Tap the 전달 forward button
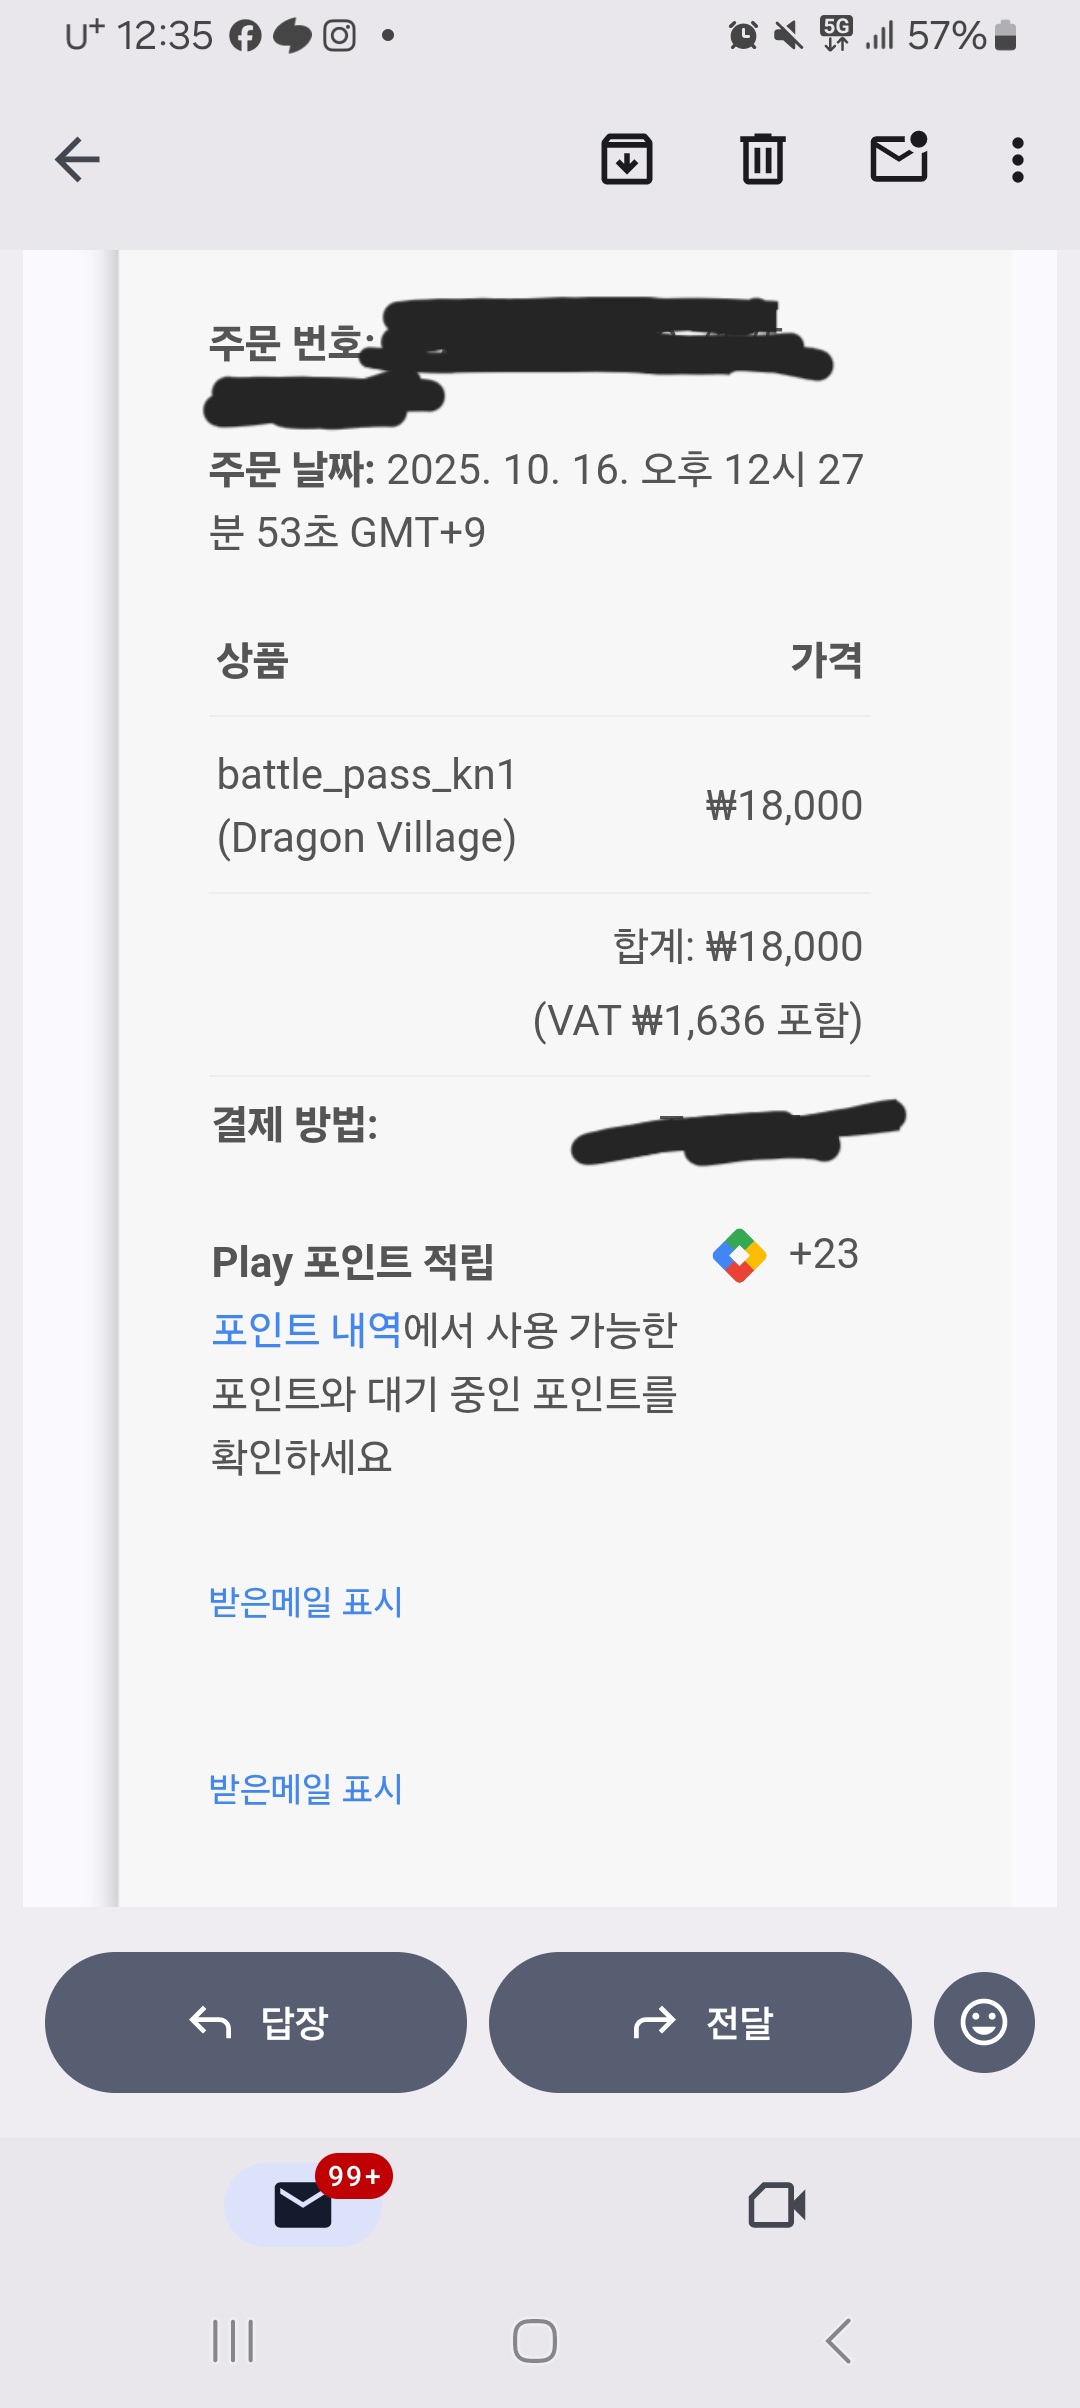 click(x=700, y=2022)
